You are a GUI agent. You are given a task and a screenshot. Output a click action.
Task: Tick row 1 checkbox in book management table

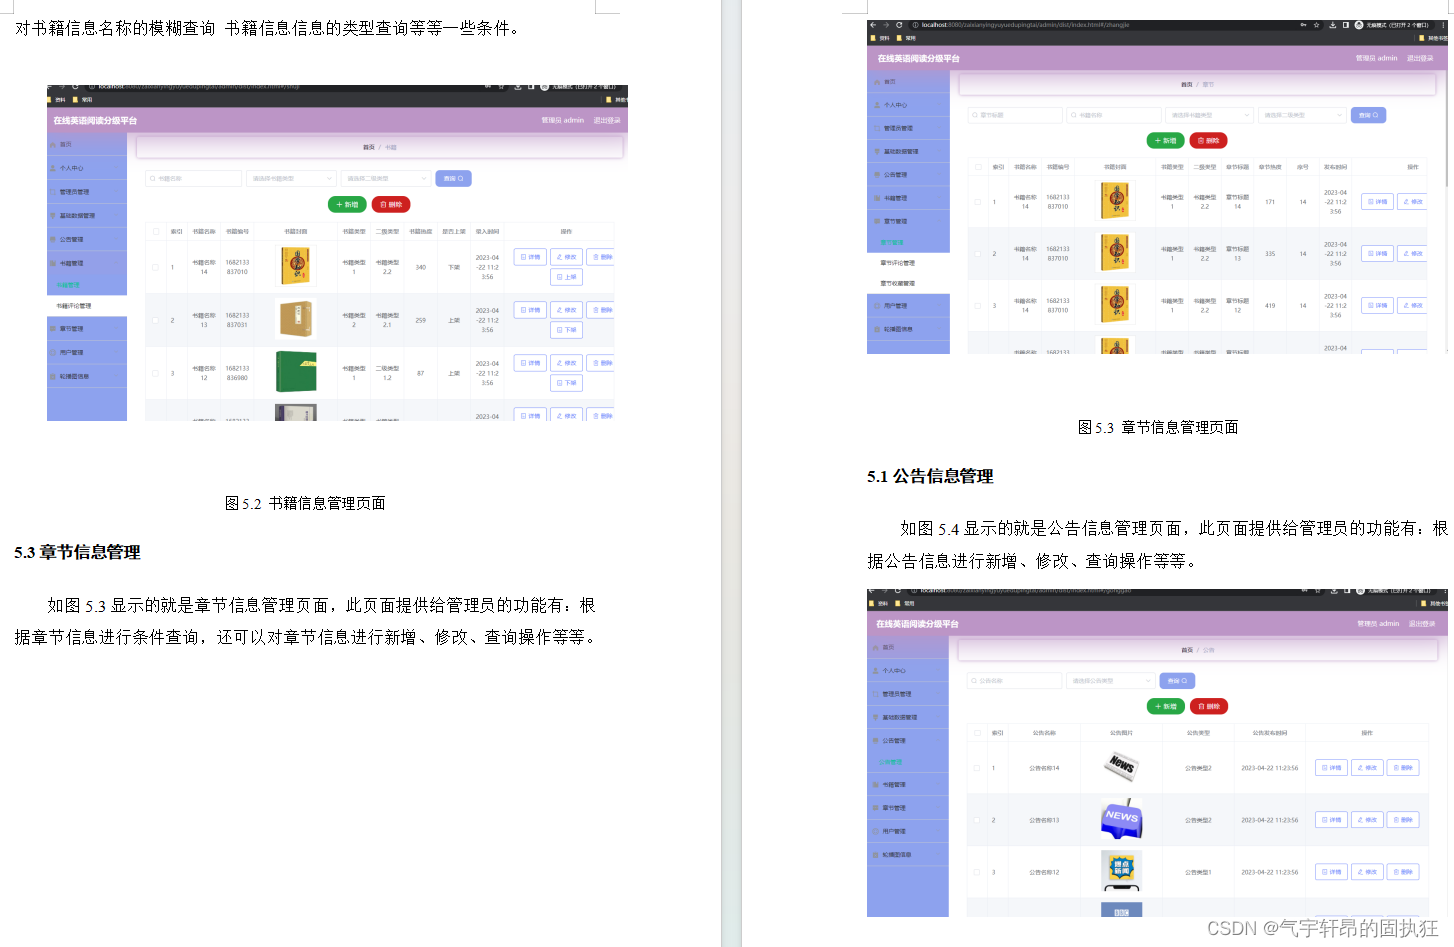tap(155, 267)
